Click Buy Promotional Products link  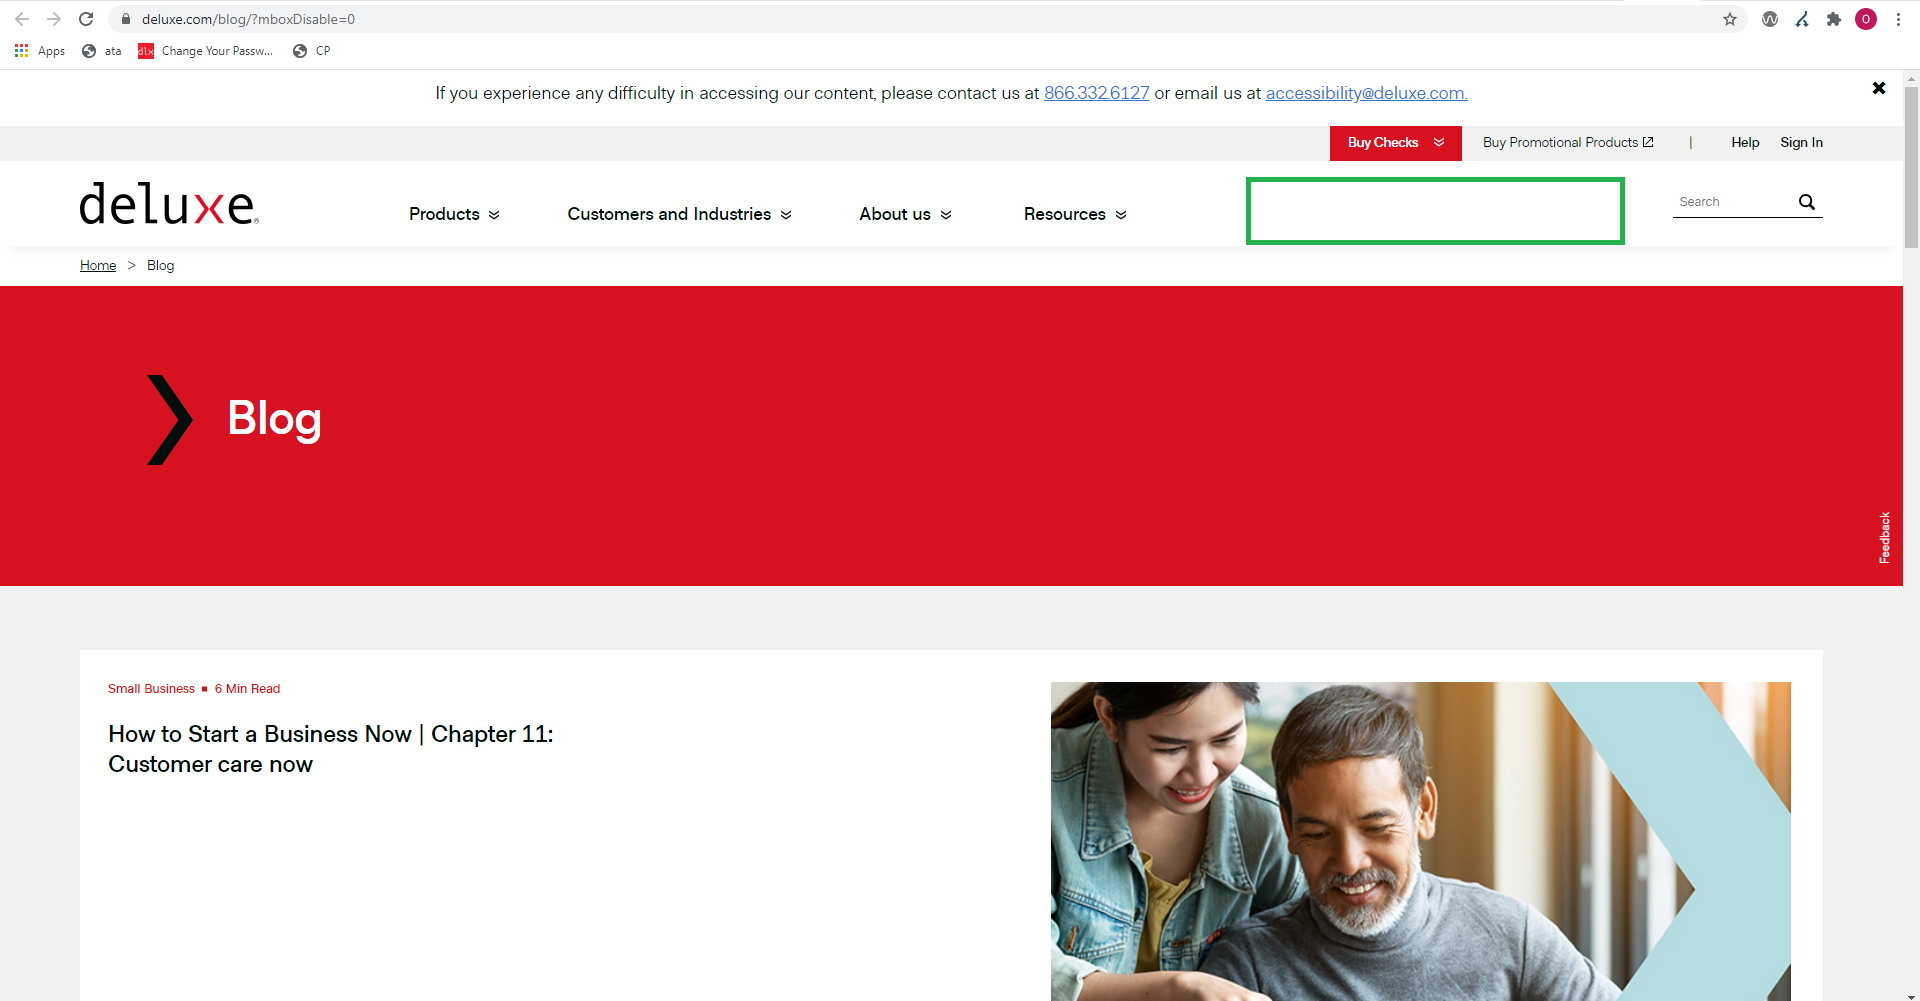tap(1567, 143)
